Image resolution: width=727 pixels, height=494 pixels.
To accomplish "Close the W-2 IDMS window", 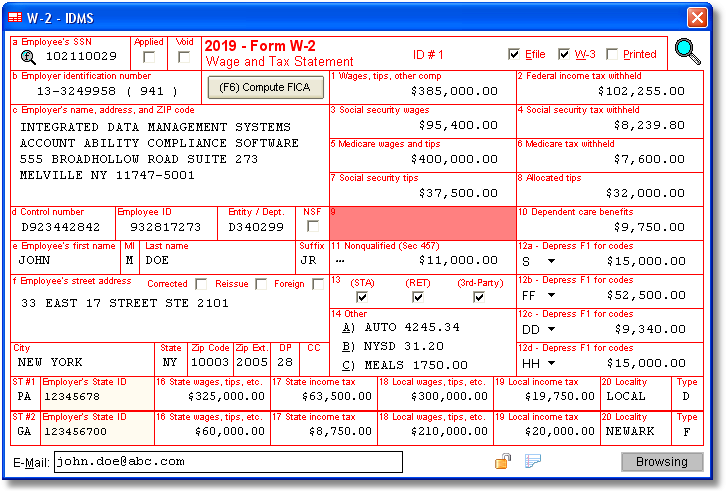I will click(697, 17).
